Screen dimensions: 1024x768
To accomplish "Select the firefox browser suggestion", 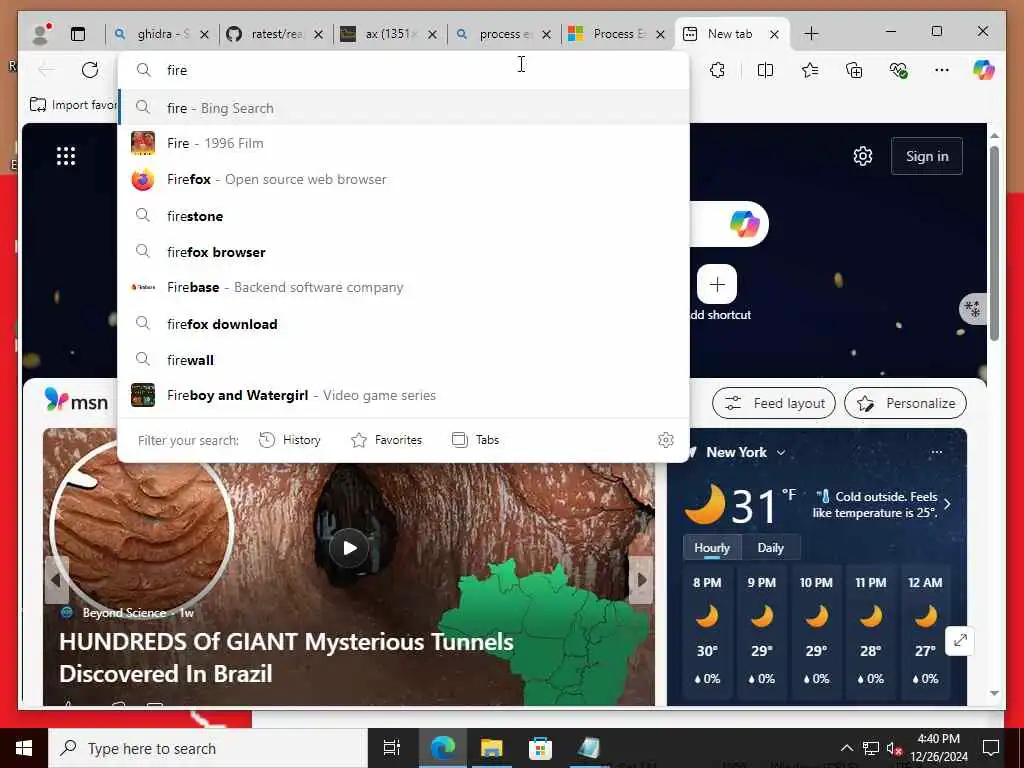I will (x=404, y=251).
